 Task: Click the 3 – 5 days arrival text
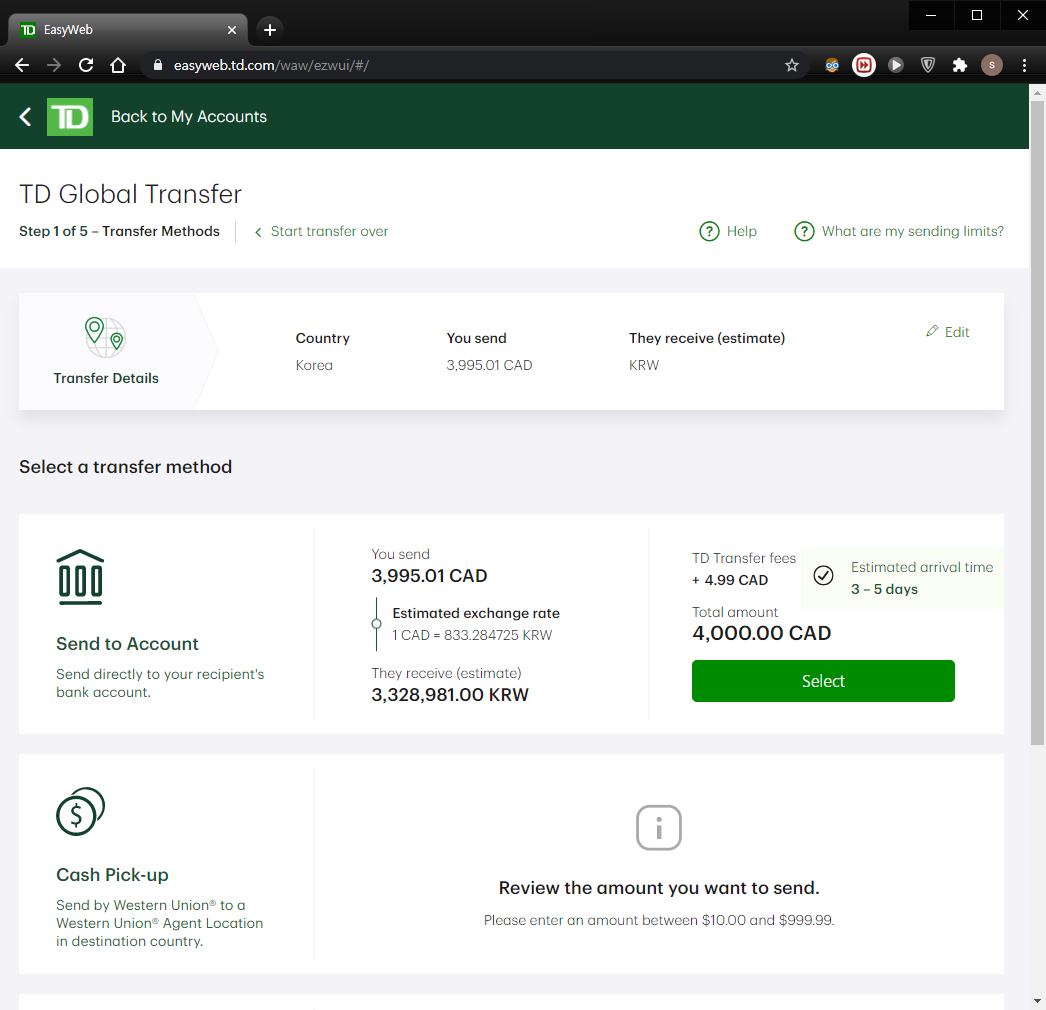(885, 589)
